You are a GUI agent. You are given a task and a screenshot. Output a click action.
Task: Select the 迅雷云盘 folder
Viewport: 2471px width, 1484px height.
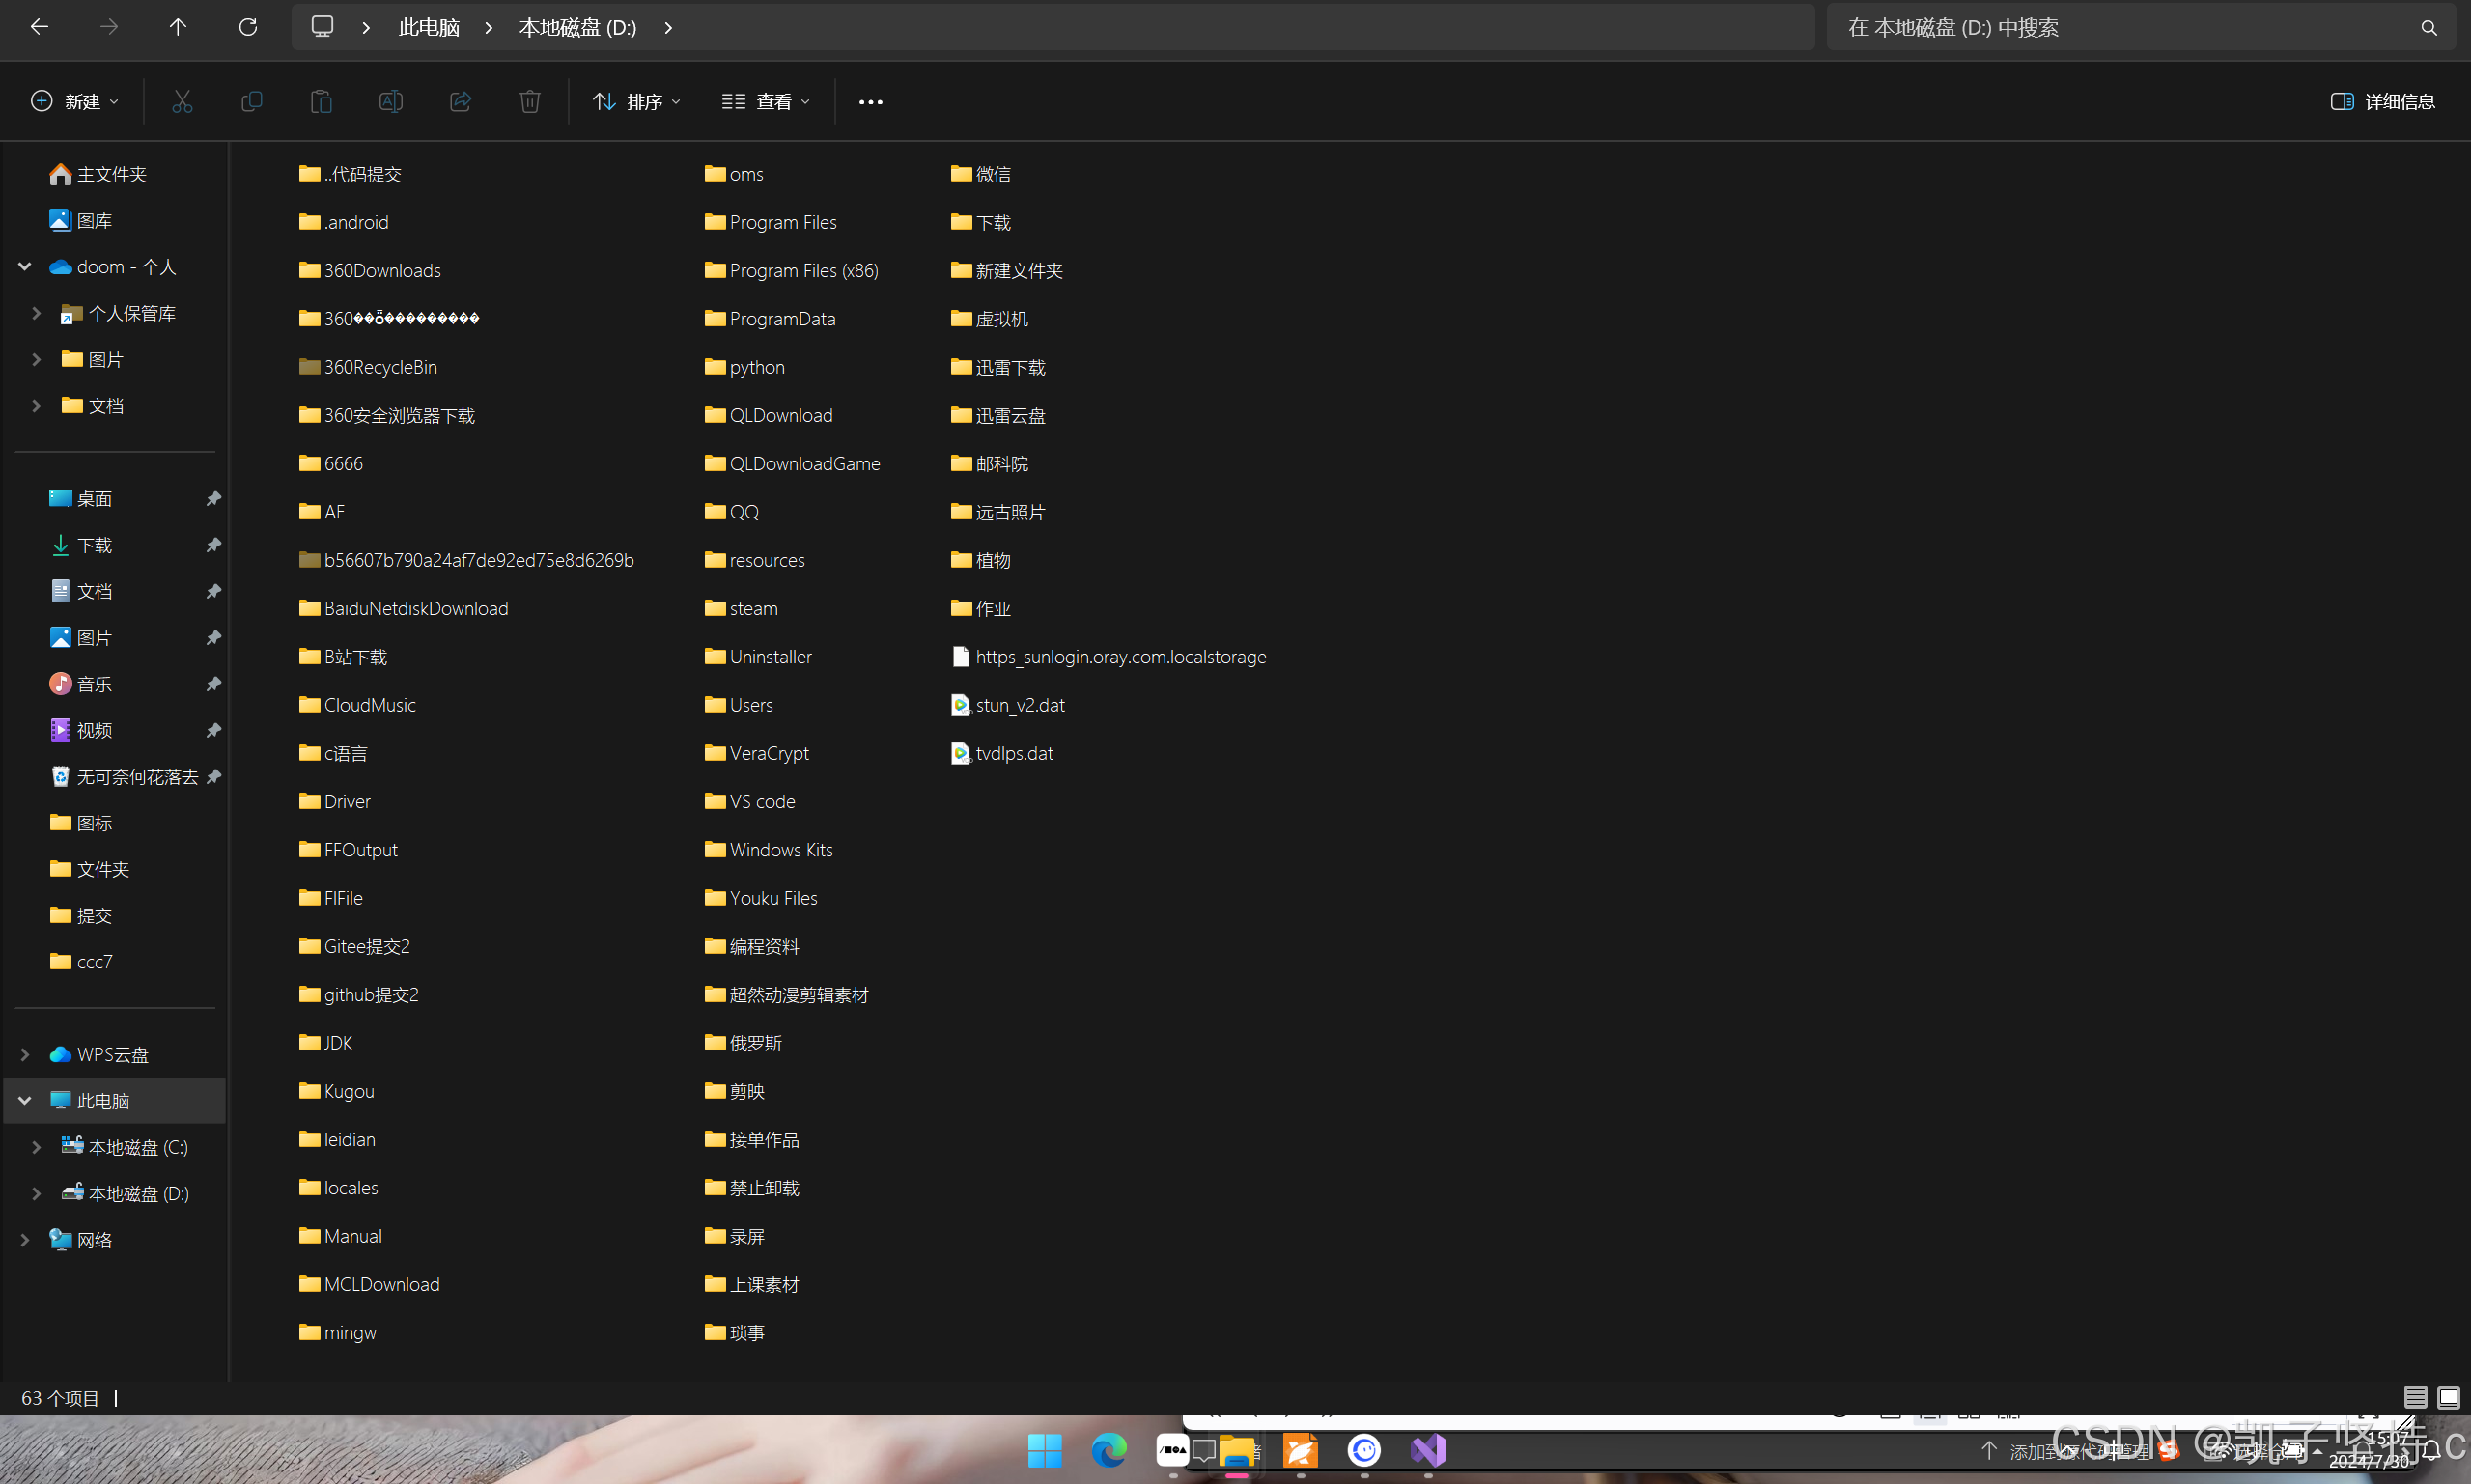tap(998, 415)
